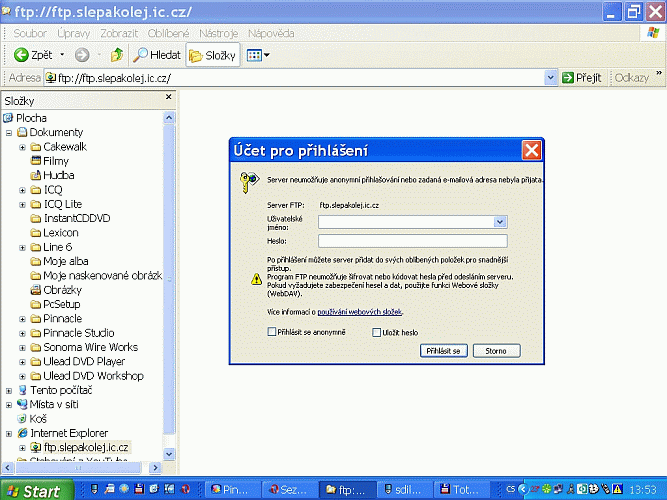Toggle the Složky folders panel button
Screen dimensions: 667x500
click(212, 55)
